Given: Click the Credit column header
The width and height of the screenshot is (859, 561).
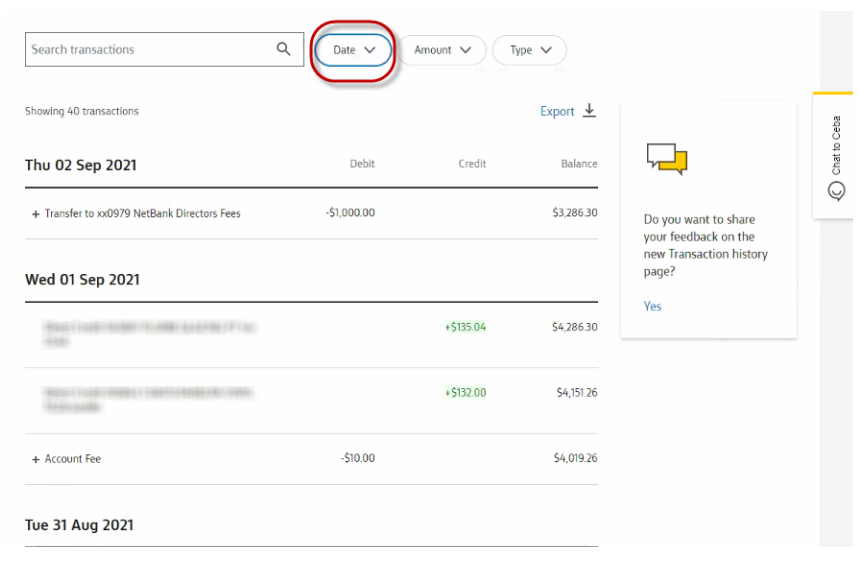Looking at the screenshot, I should coord(472,164).
